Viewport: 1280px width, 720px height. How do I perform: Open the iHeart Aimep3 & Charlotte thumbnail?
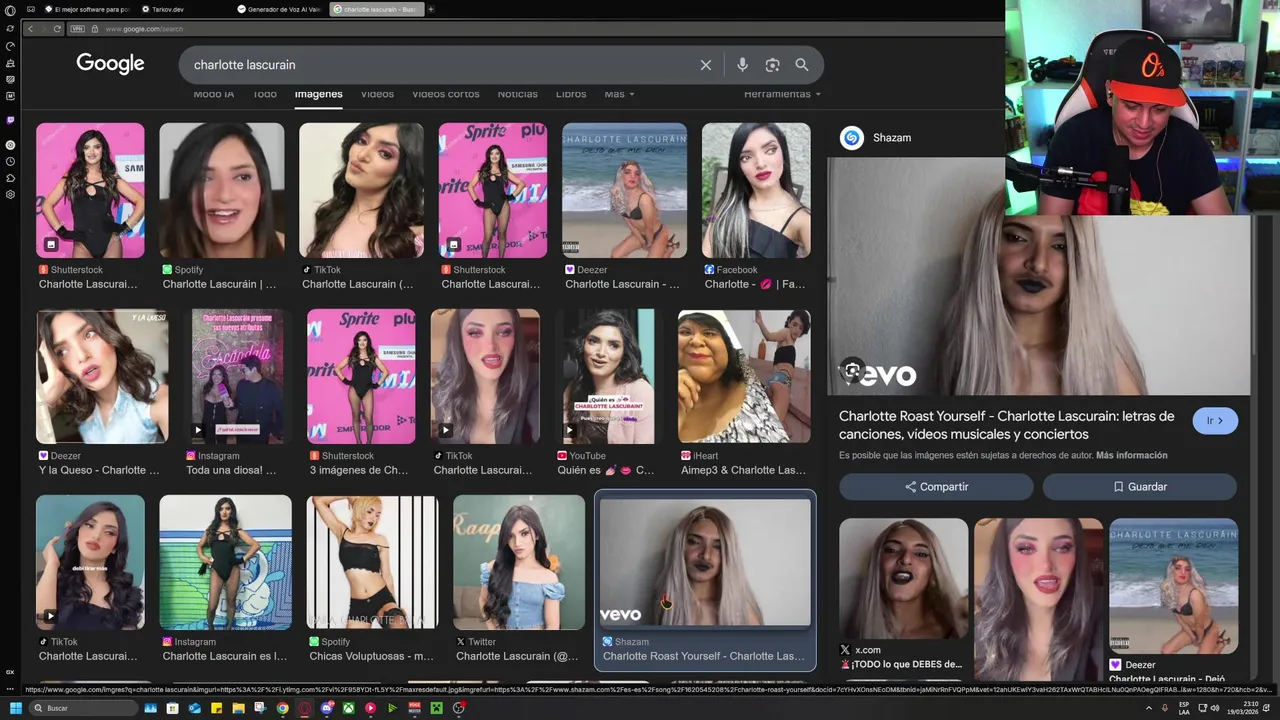click(744, 376)
